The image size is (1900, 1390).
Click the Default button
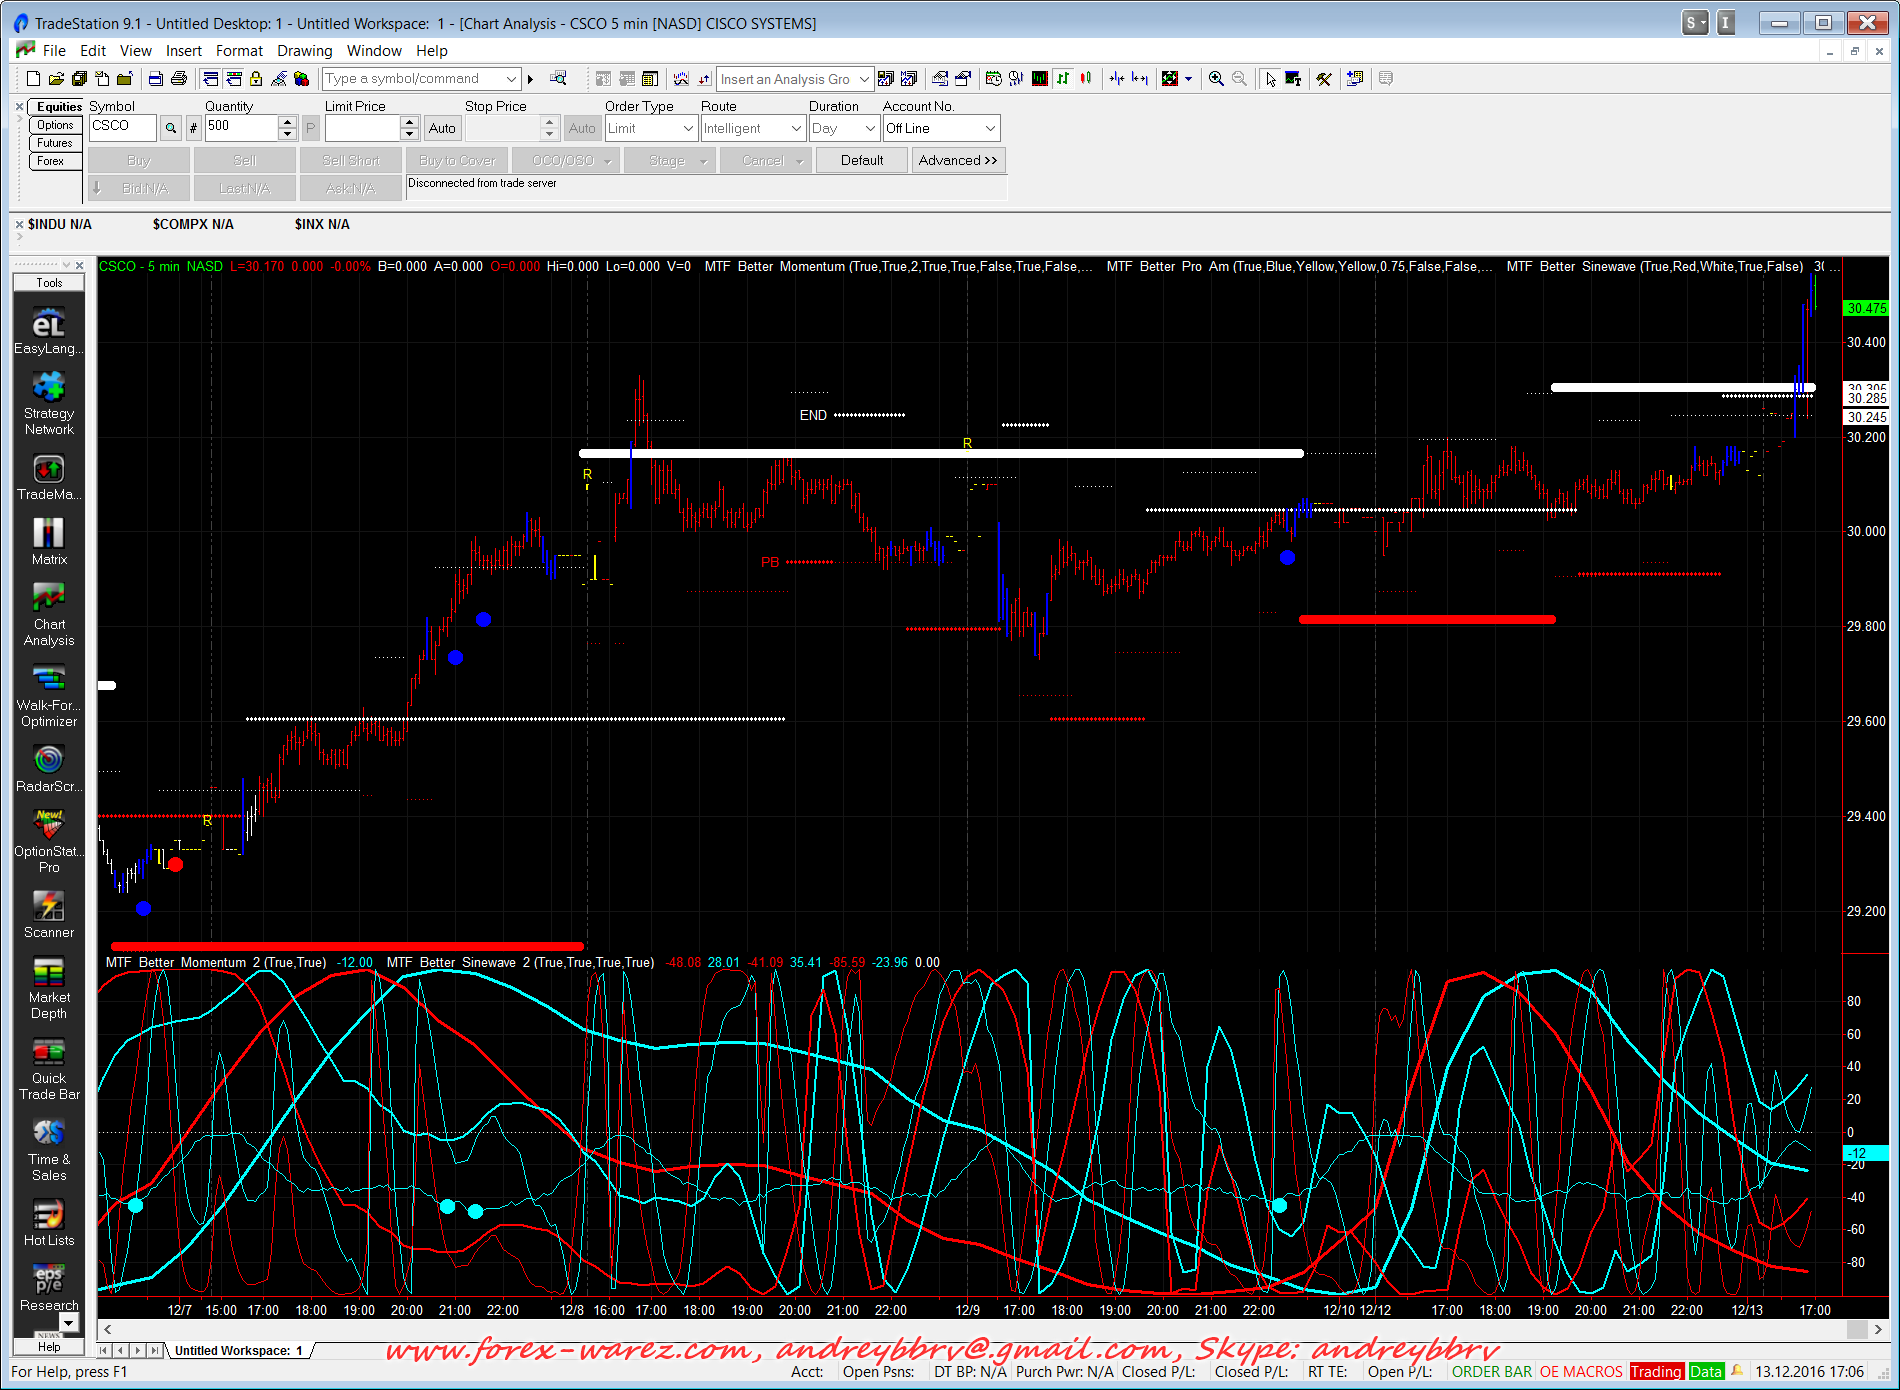(x=861, y=160)
